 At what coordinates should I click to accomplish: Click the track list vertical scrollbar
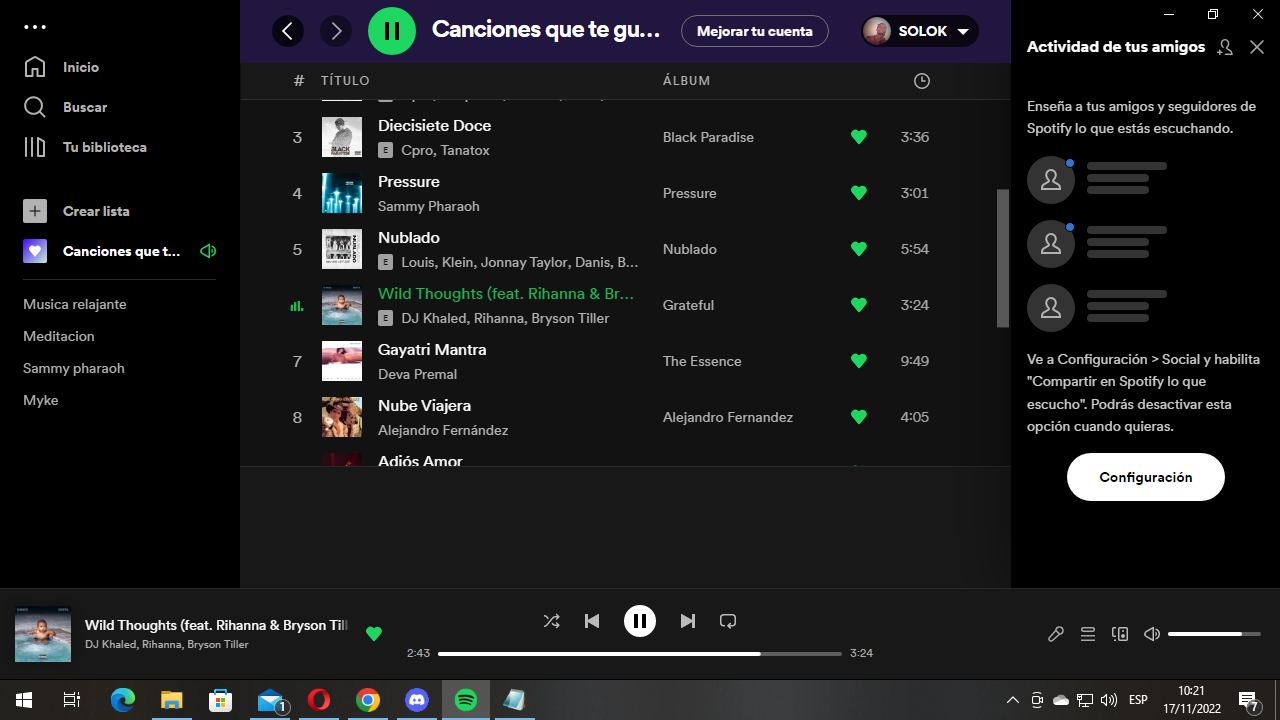tap(1003, 258)
